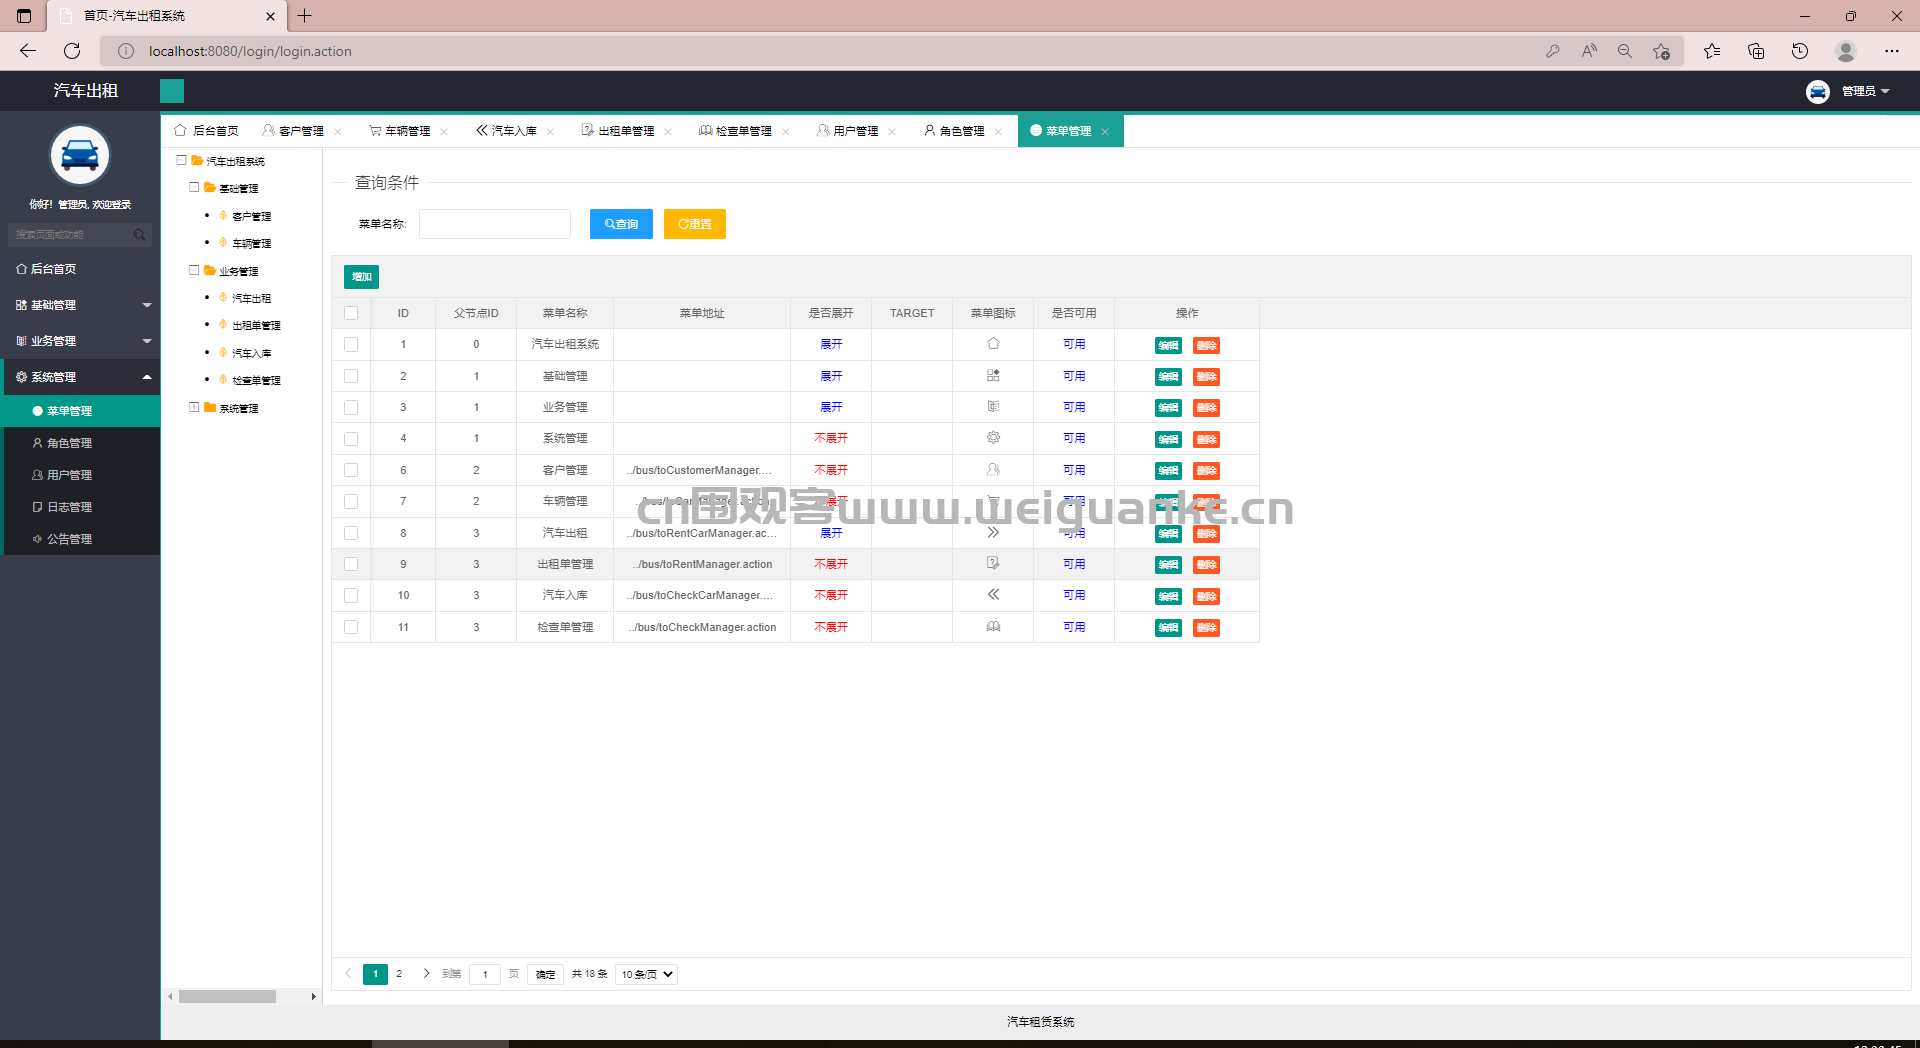Click 编辑 for the 汽车出租系统 row
This screenshot has height=1048, width=1920.
click(x=1168, y=346)
